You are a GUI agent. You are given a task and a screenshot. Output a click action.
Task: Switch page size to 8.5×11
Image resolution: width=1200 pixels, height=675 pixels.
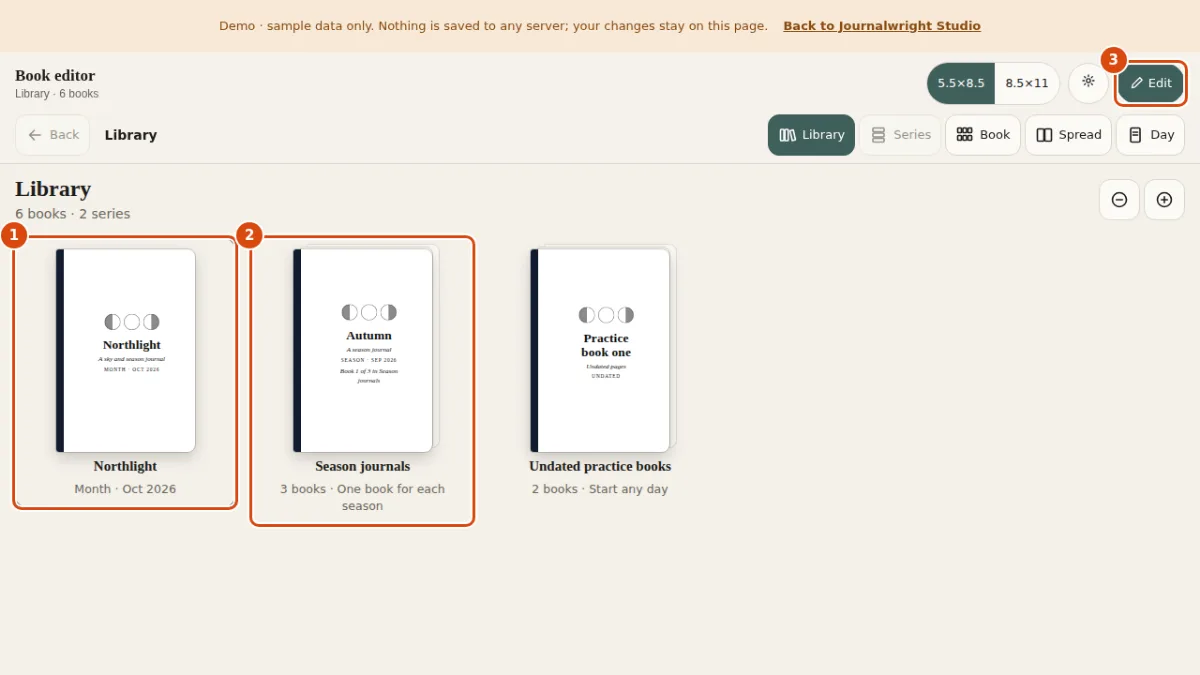pyautogui.click(x=1027, y=83)
